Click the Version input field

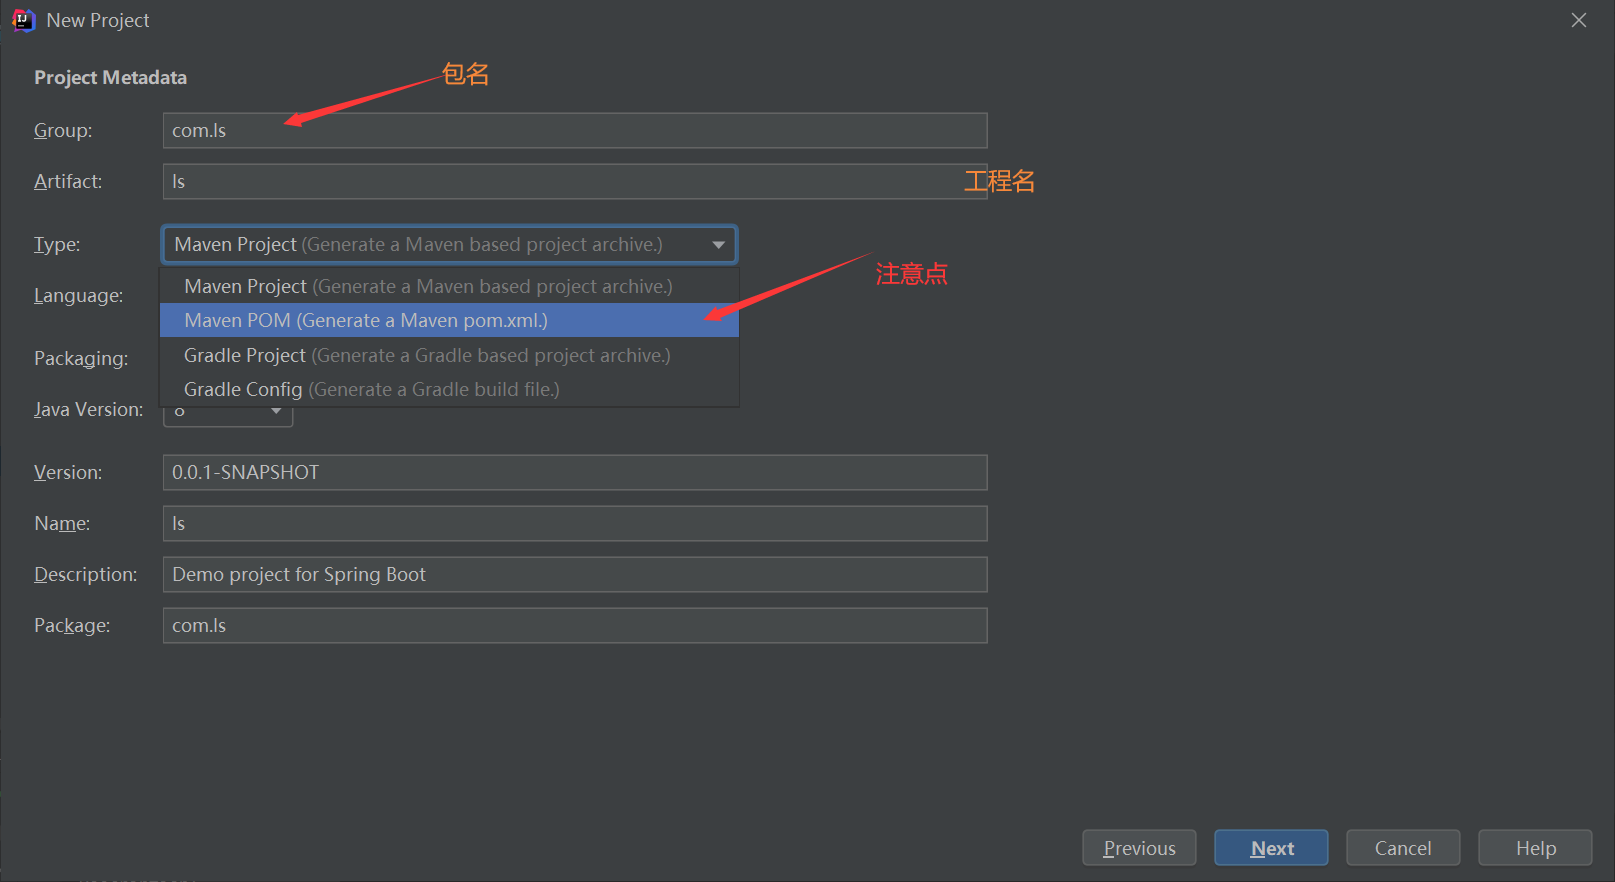pyautogui.click(x=575, y=473)
